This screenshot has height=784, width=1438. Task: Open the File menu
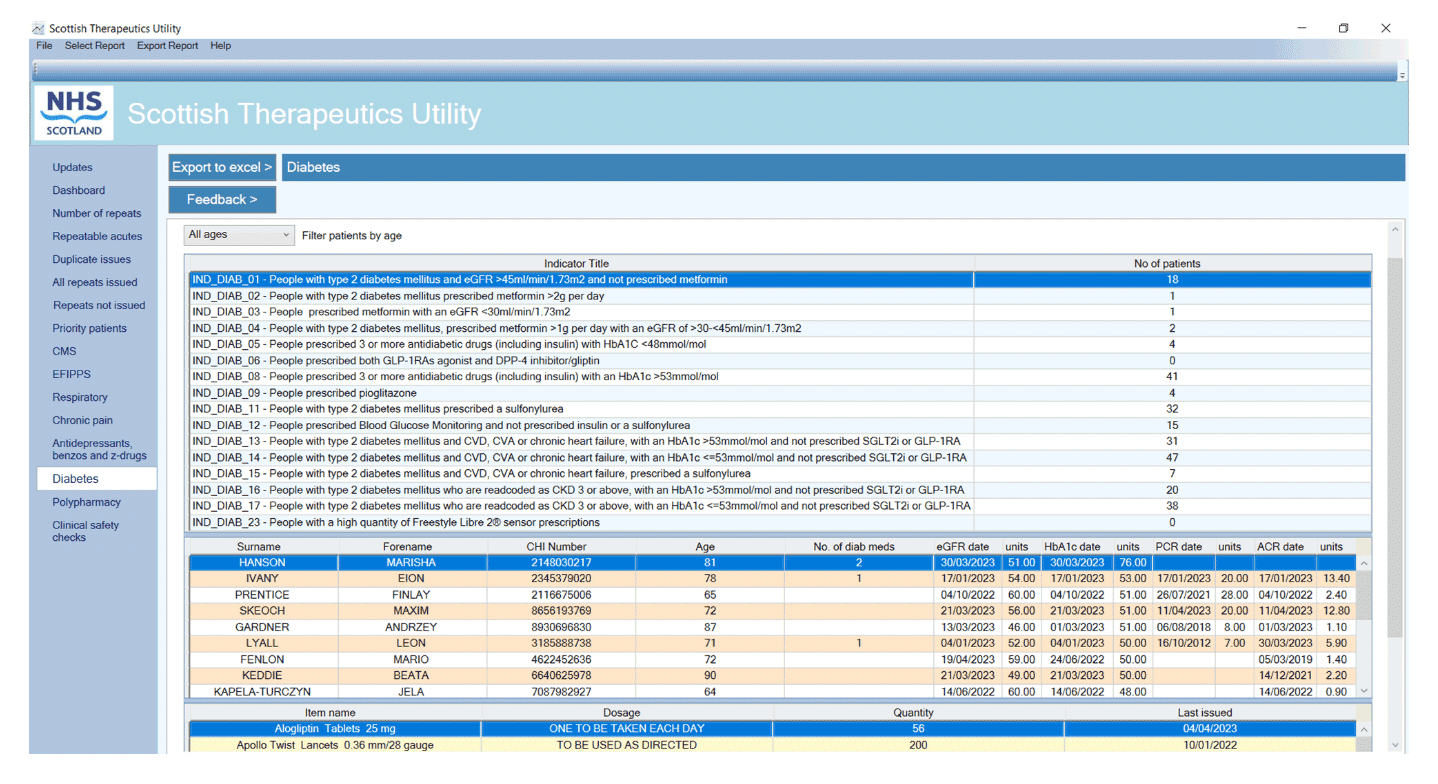(x=44, y=46)
